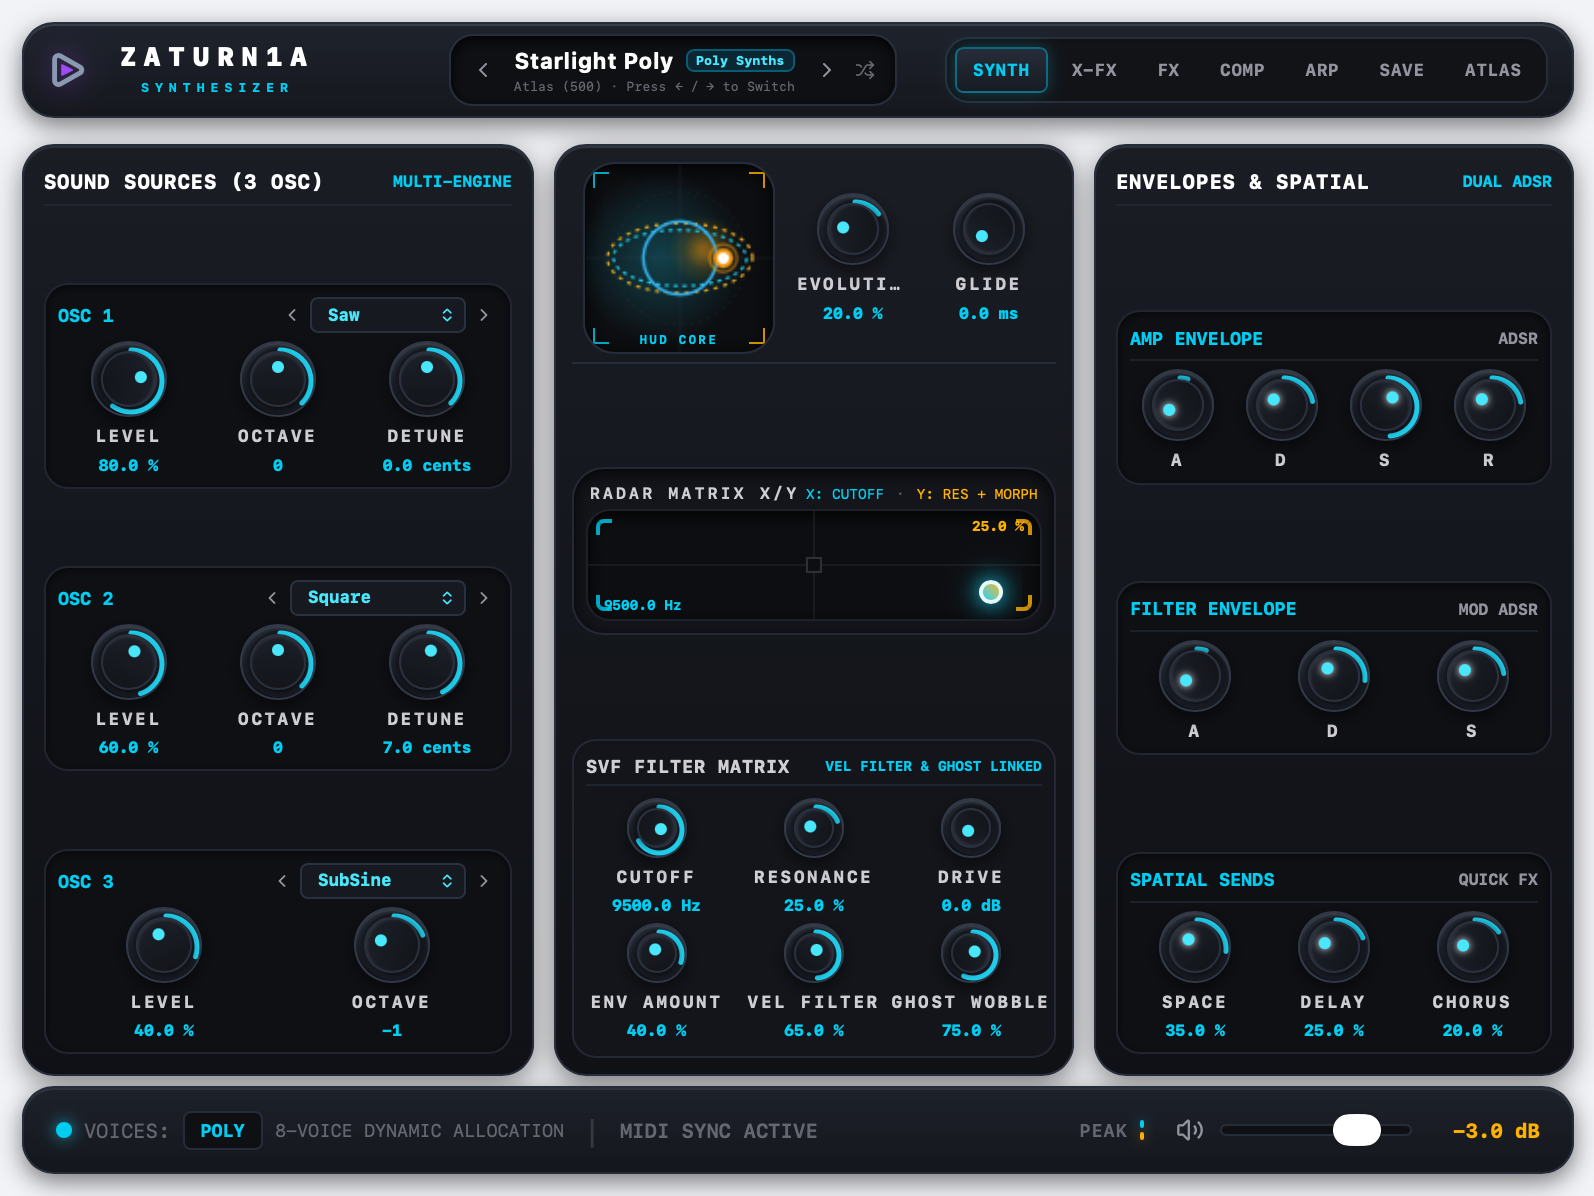Click the VEL FILTER knob
This screenshot has width=1594, height=1196.
tap(813, 954)
